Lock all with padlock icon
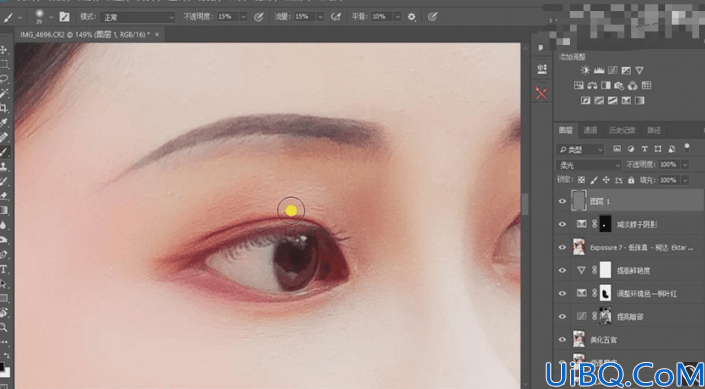705x389 pixels. pyautogui.click(x=631, y=180)
